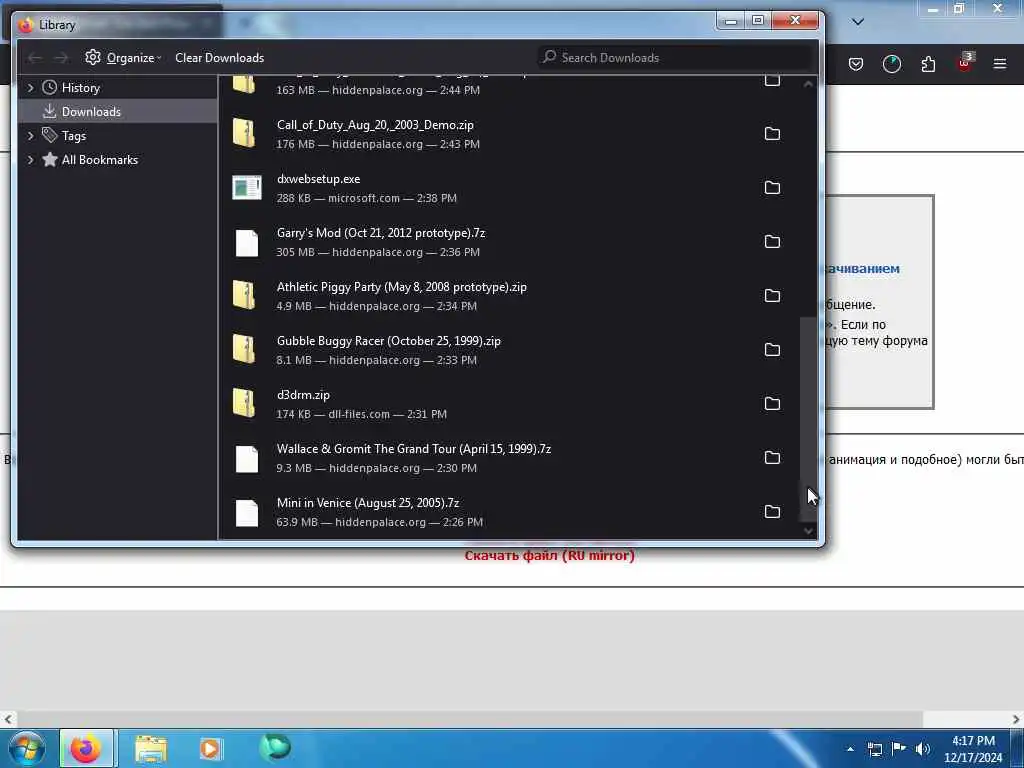1024x768 pixels.
Task: Select the d3drm.zip download entry
Action: [x=509, y=404]
